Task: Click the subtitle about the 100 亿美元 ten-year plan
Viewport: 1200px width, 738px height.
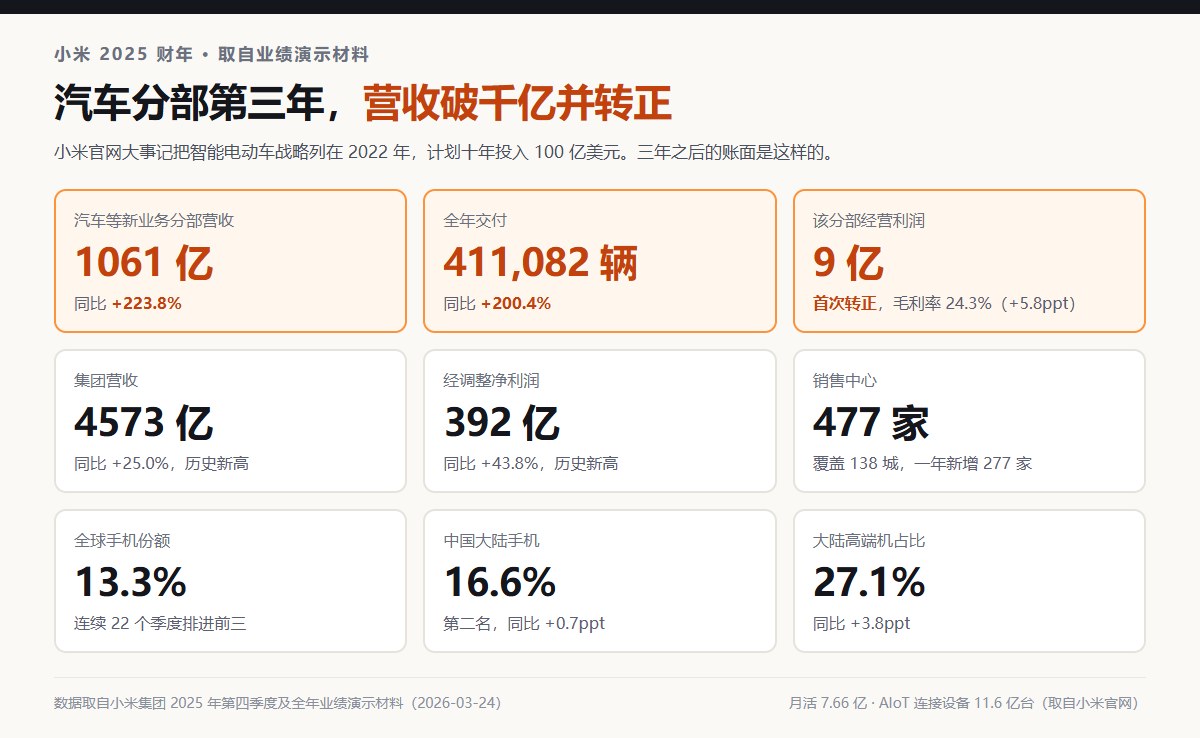Action: [x=444, y=153]
